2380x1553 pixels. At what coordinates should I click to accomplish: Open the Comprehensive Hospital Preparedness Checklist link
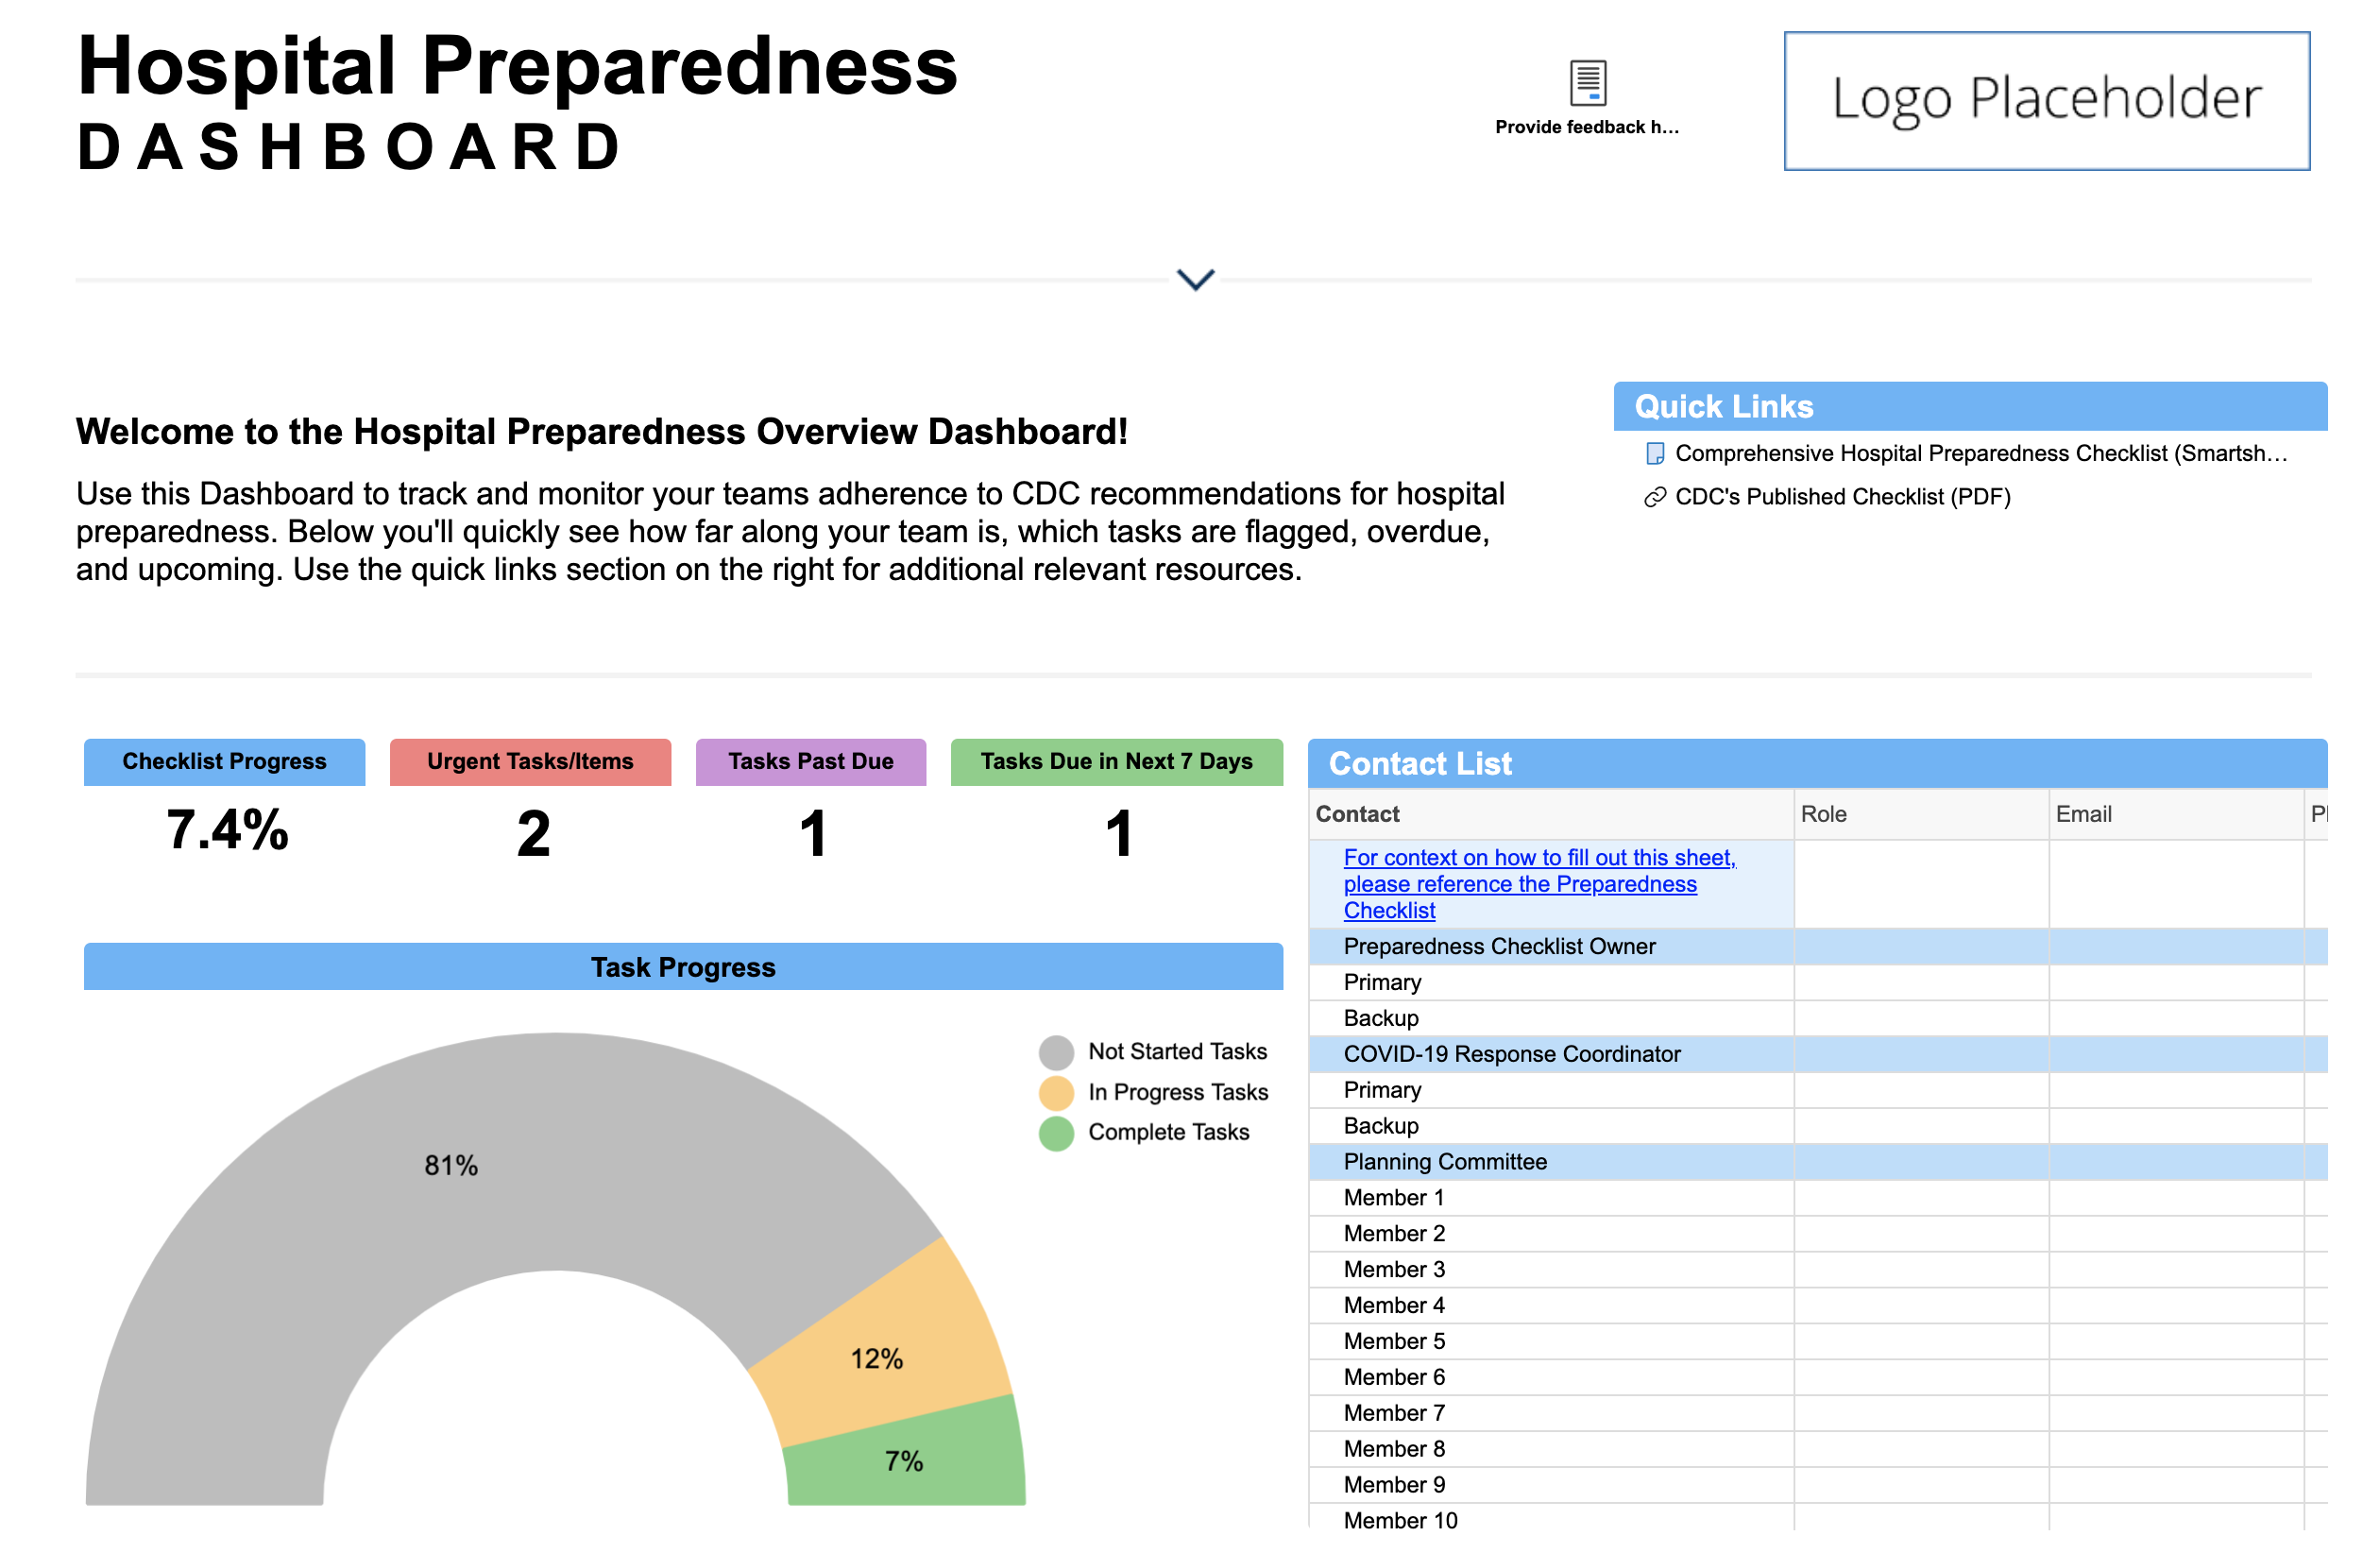1980,454
